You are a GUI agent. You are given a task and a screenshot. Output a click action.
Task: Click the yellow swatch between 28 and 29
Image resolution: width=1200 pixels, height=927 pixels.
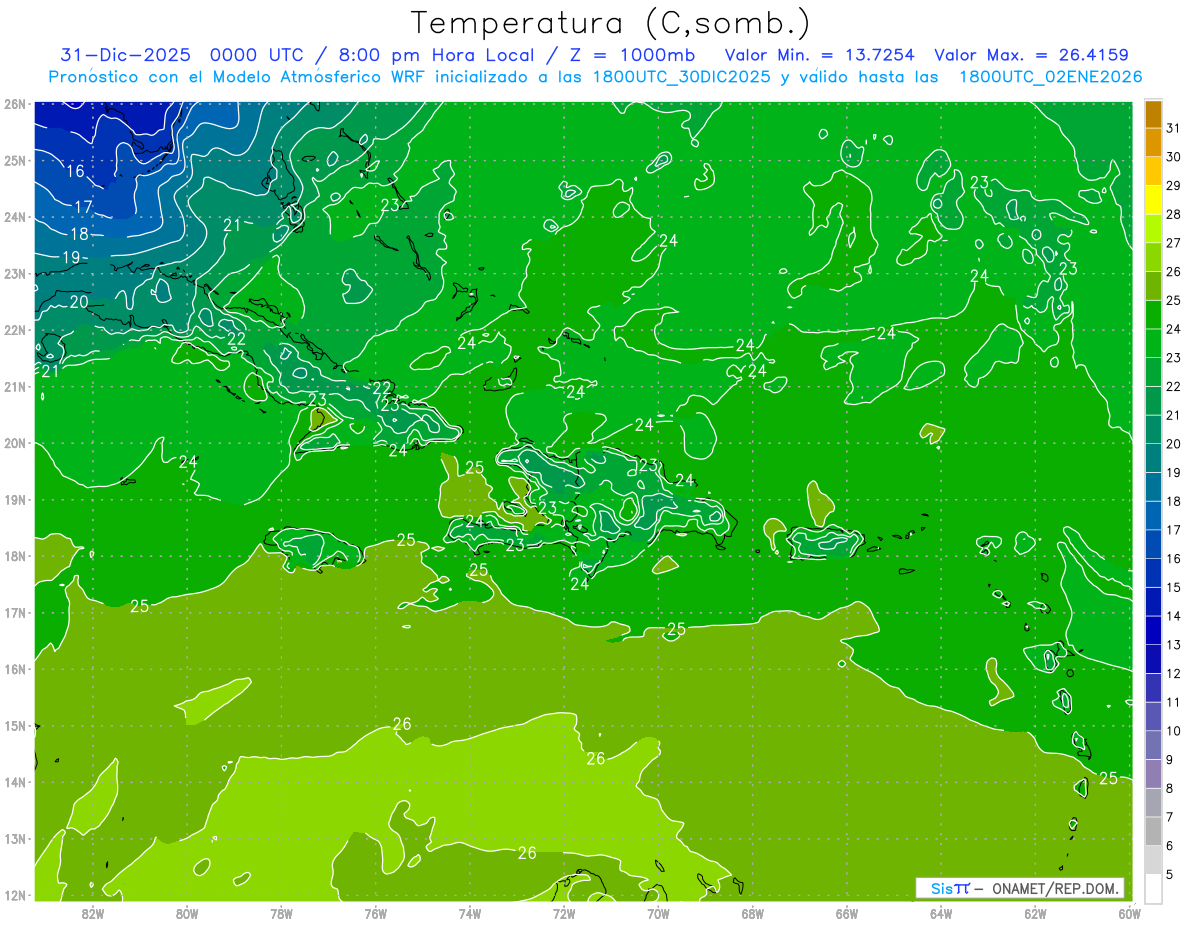(1153, 200)
